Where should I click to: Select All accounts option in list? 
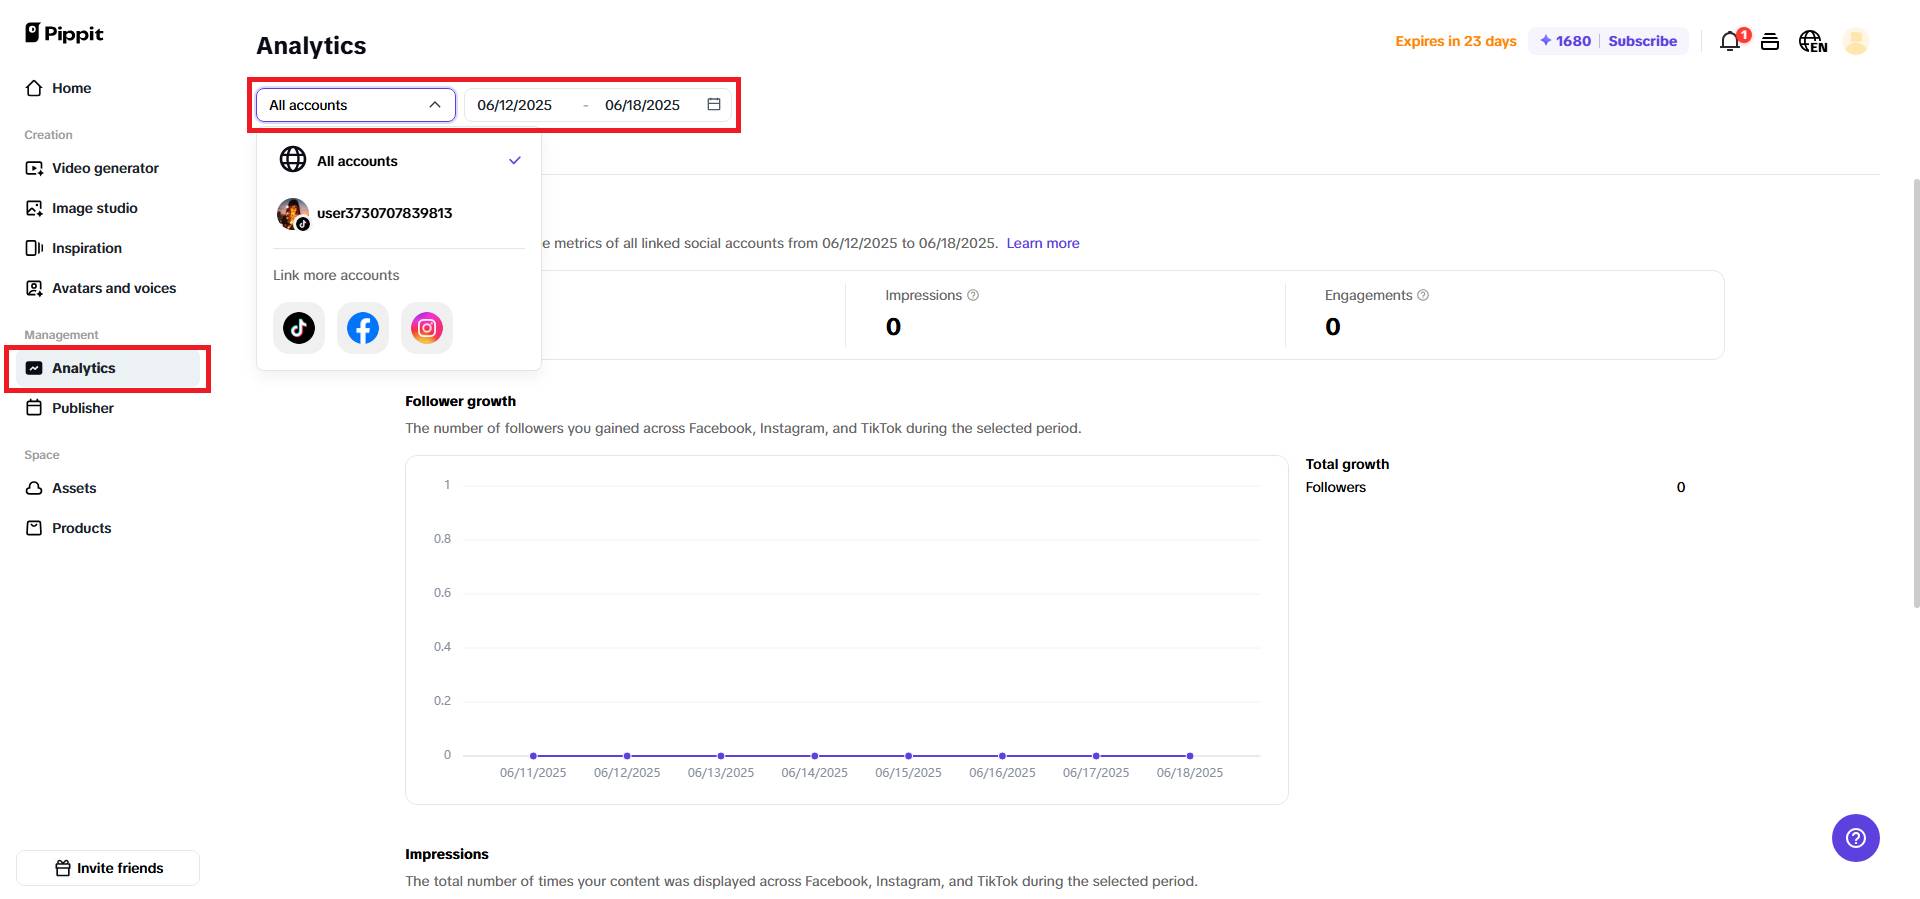coord(357,161)
